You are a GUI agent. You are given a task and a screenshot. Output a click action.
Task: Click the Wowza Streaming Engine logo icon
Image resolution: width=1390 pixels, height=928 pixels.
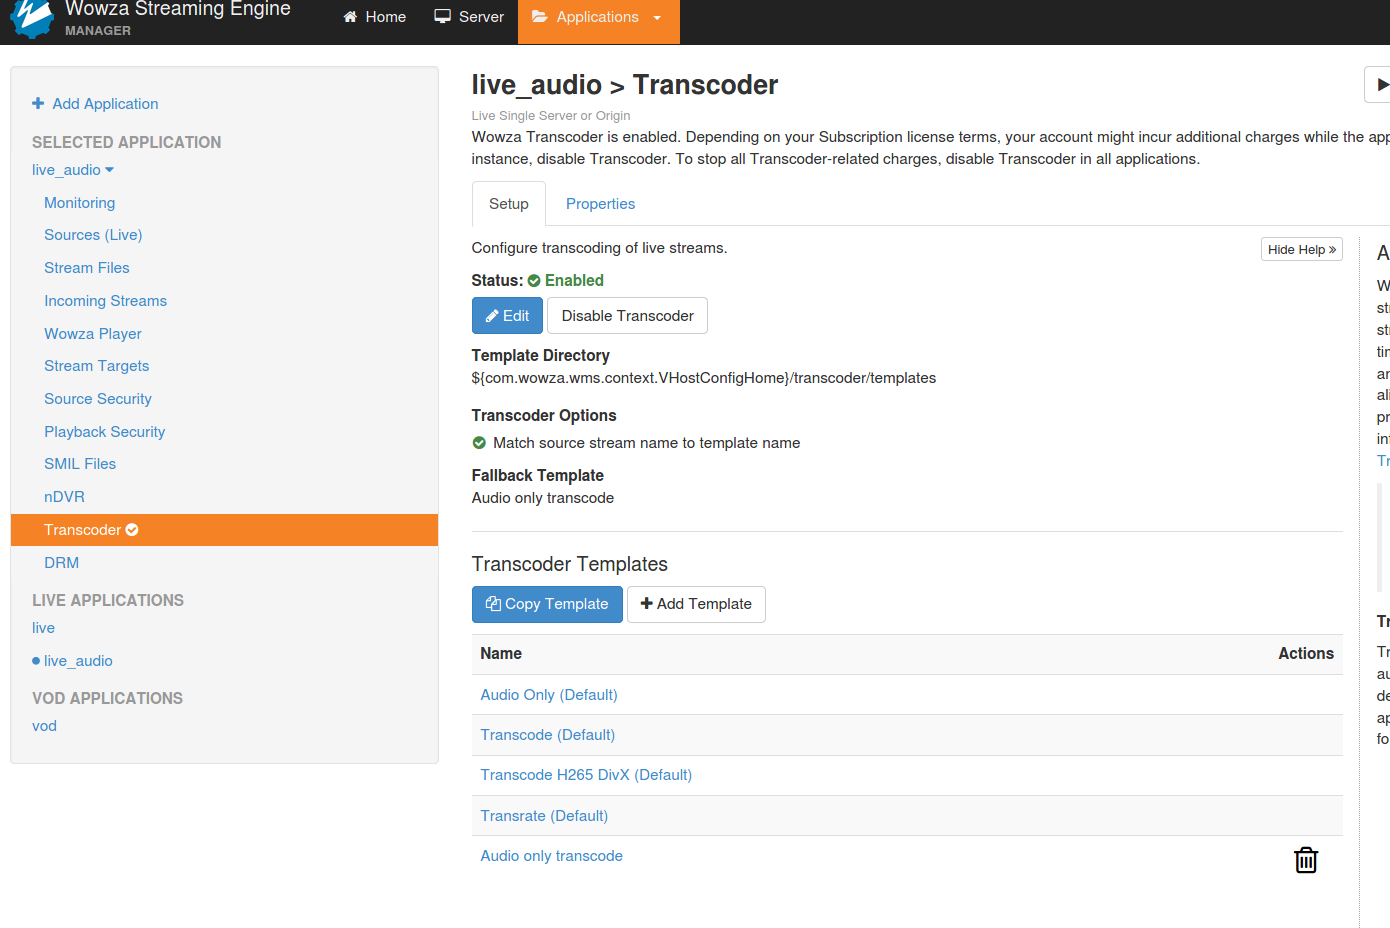click(31, 19)
